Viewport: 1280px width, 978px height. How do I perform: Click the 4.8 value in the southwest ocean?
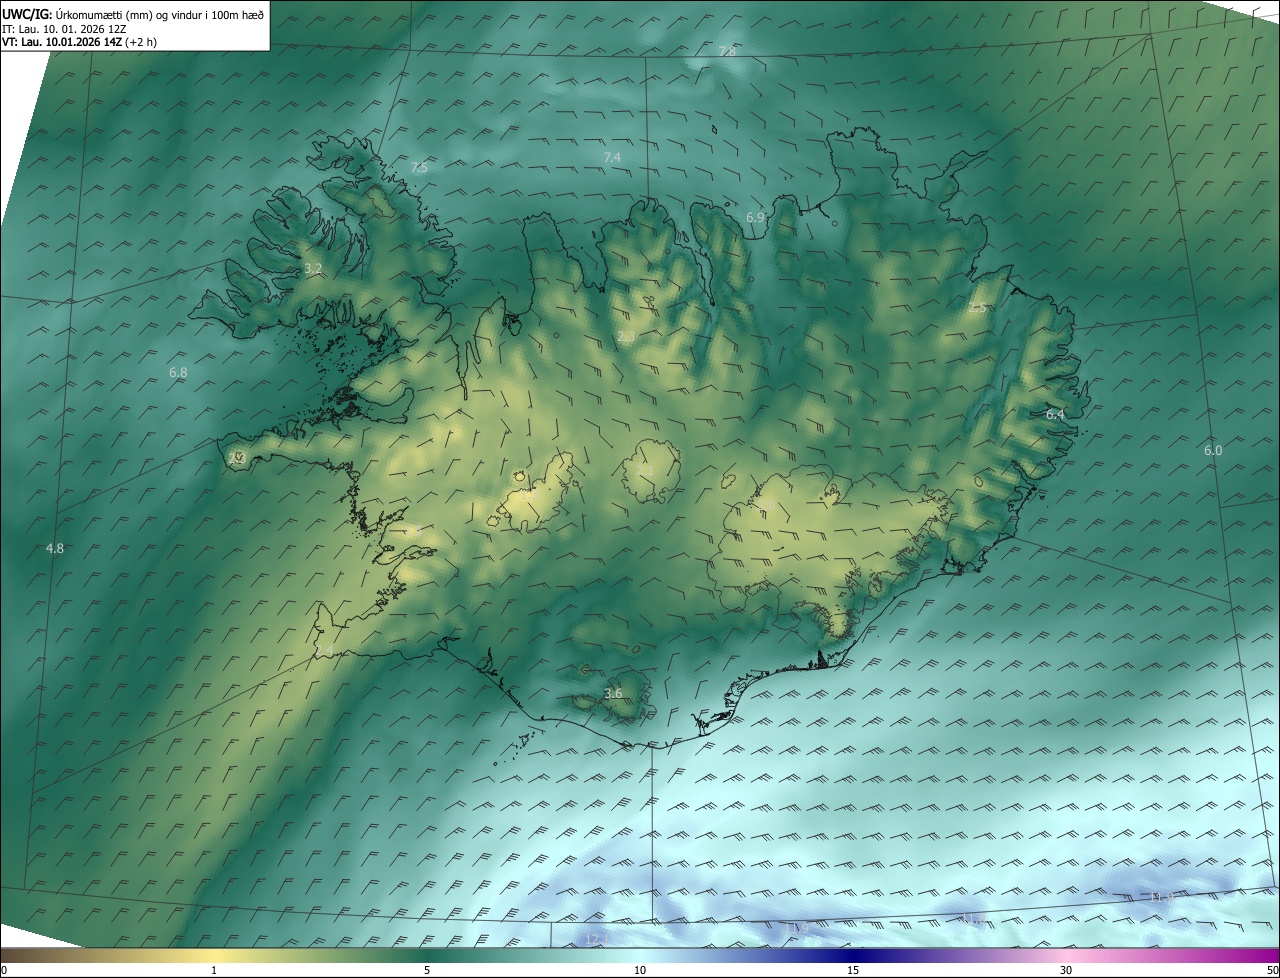55,548
